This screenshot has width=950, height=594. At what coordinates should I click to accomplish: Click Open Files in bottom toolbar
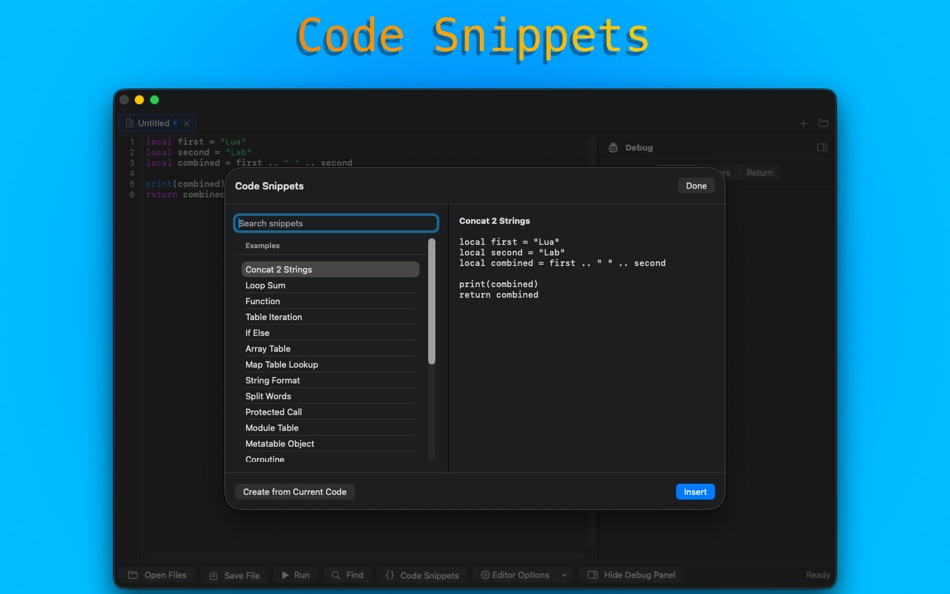(x=157, y=575)
